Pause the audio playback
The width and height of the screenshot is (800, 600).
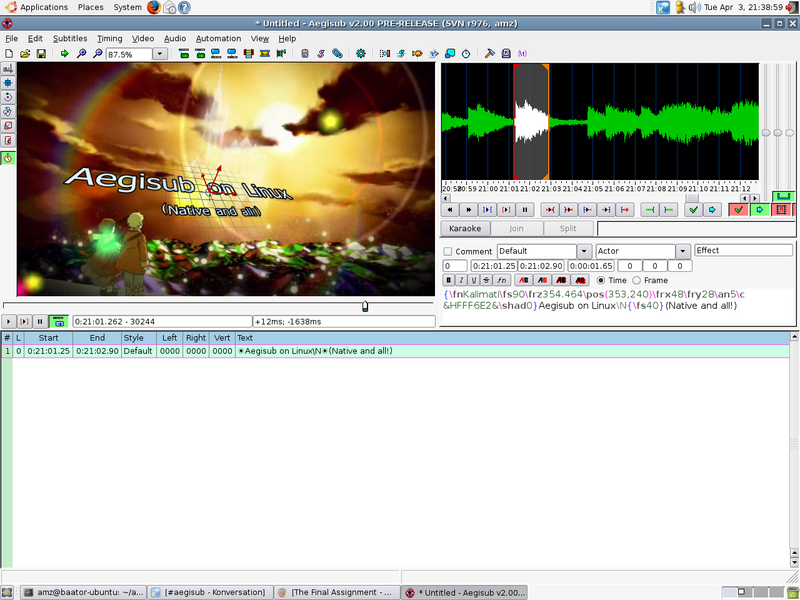coord(525,210)
